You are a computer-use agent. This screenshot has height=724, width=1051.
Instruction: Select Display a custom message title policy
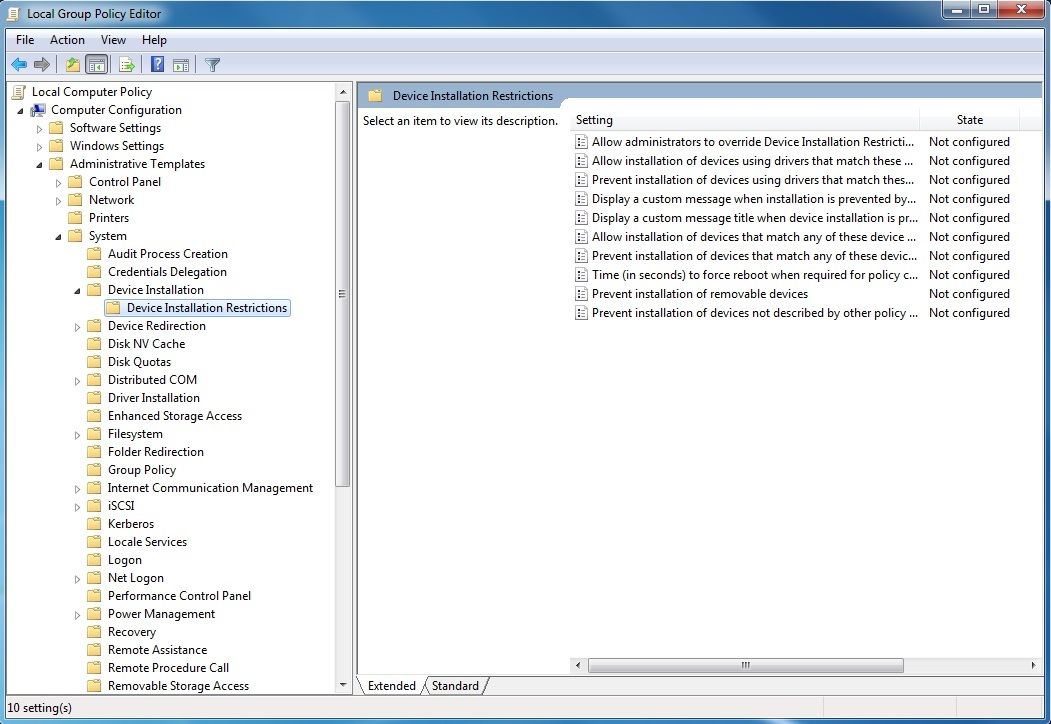(755, 218)
